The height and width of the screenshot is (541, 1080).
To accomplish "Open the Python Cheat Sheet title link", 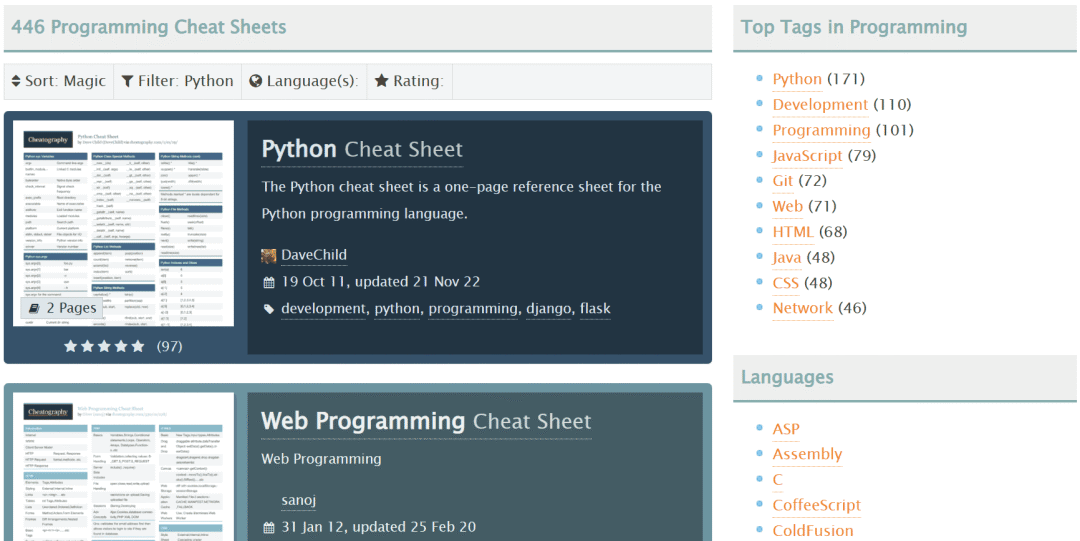I will (362, 150).
